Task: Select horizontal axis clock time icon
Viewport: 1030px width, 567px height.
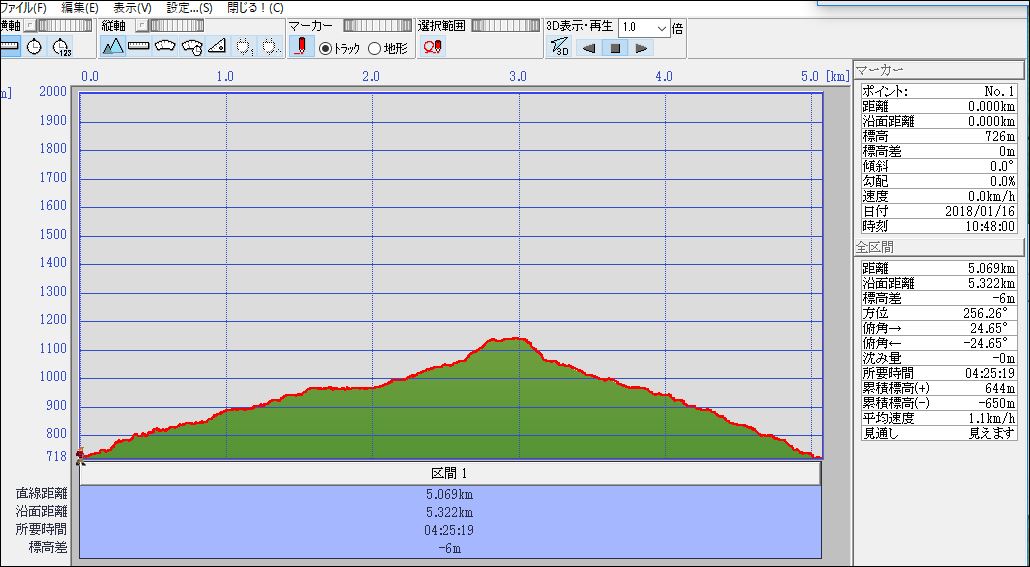Action: [x=34, y=47]
